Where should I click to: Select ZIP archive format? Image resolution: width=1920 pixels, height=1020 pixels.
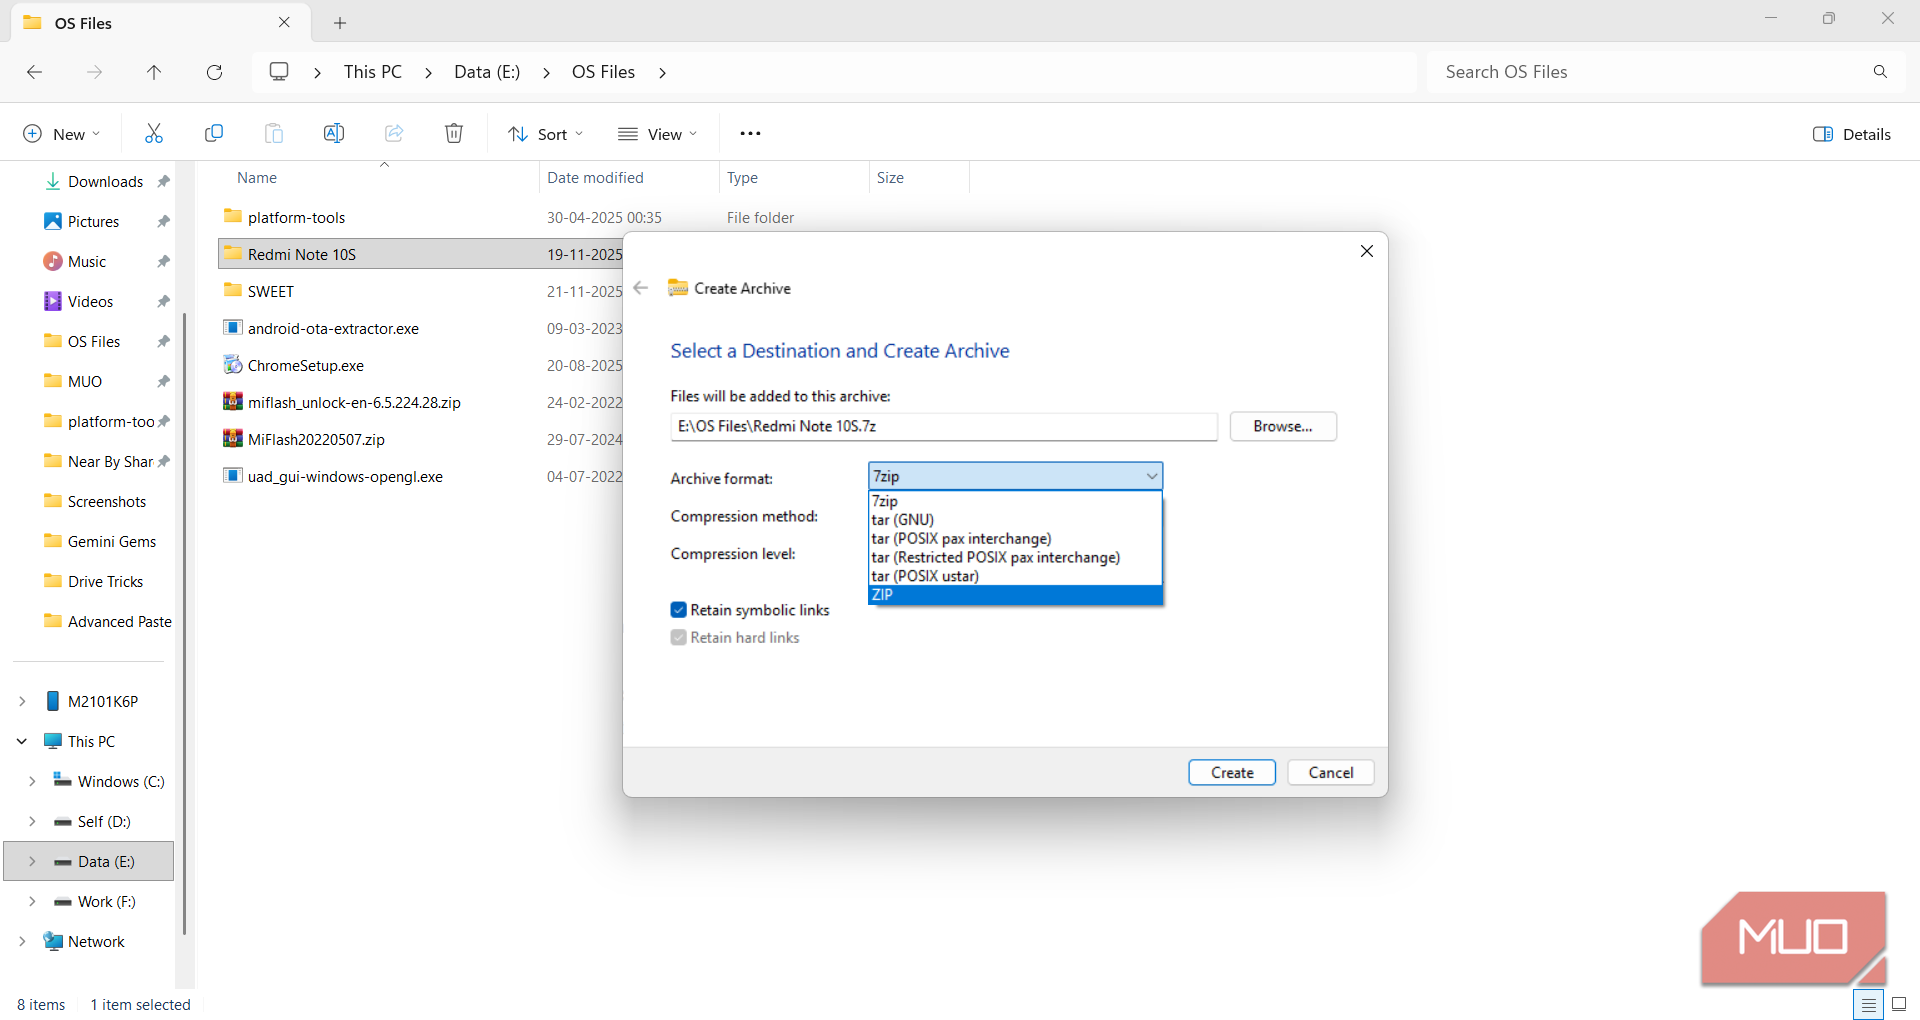[1015, 594]
